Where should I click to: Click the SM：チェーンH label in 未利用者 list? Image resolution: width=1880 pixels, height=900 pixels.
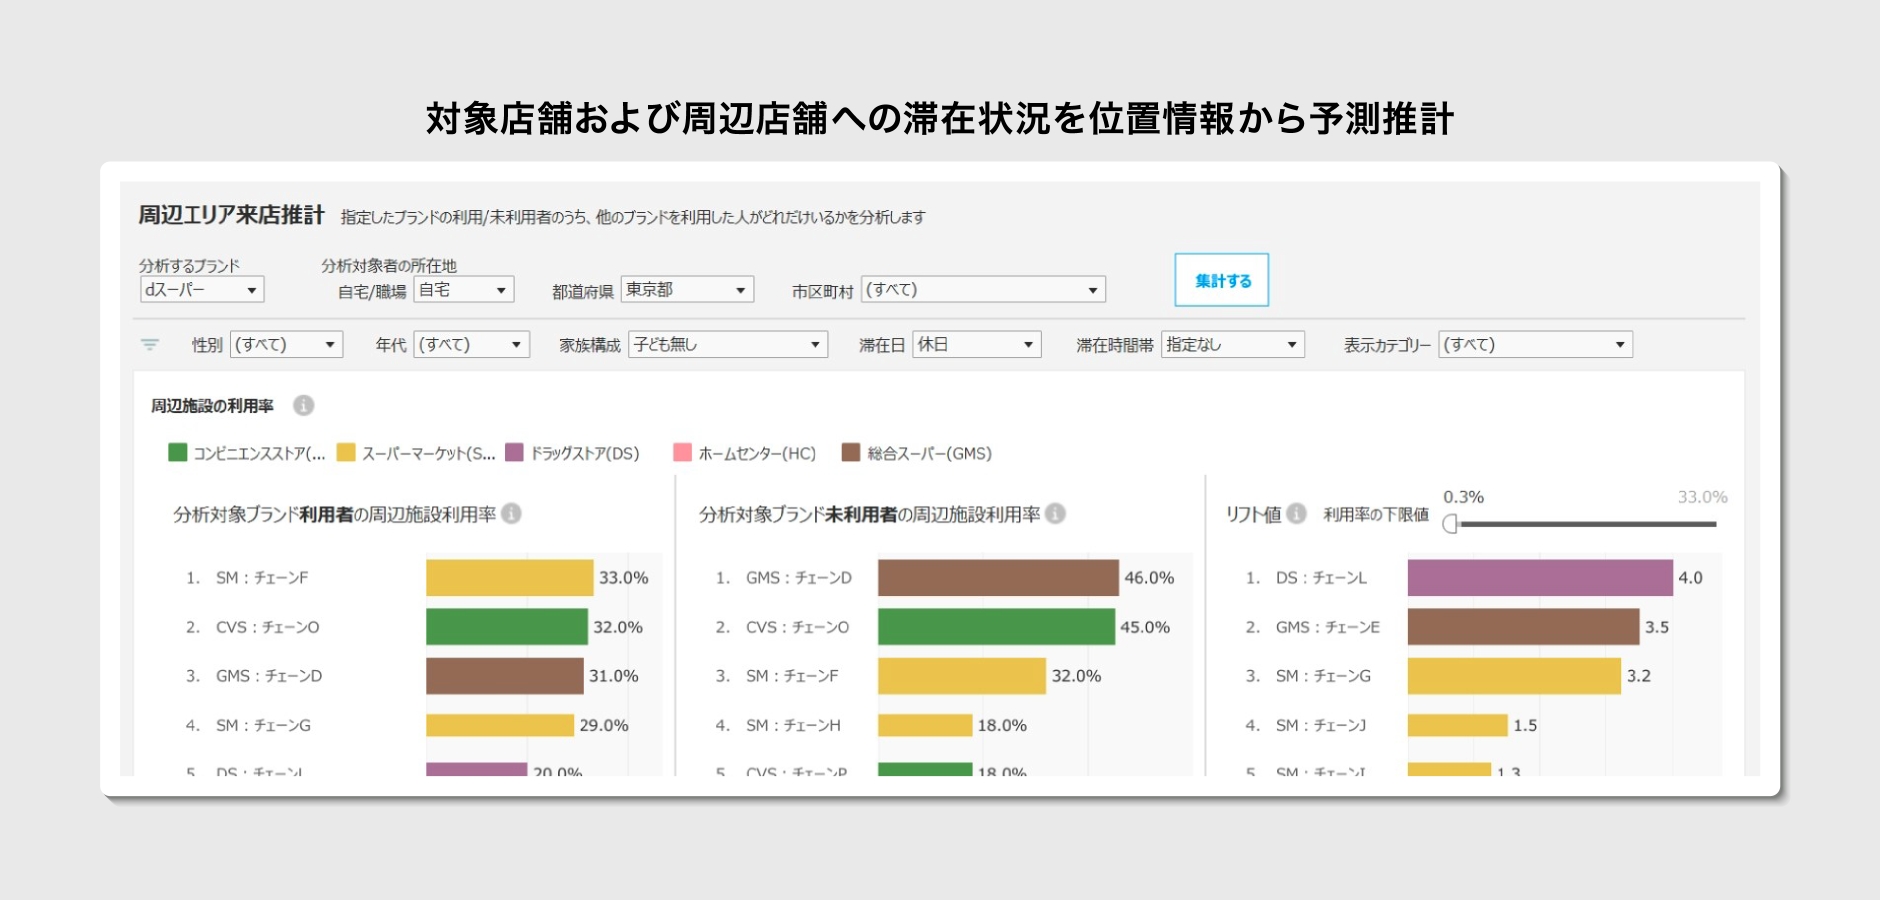pos(793,725)
